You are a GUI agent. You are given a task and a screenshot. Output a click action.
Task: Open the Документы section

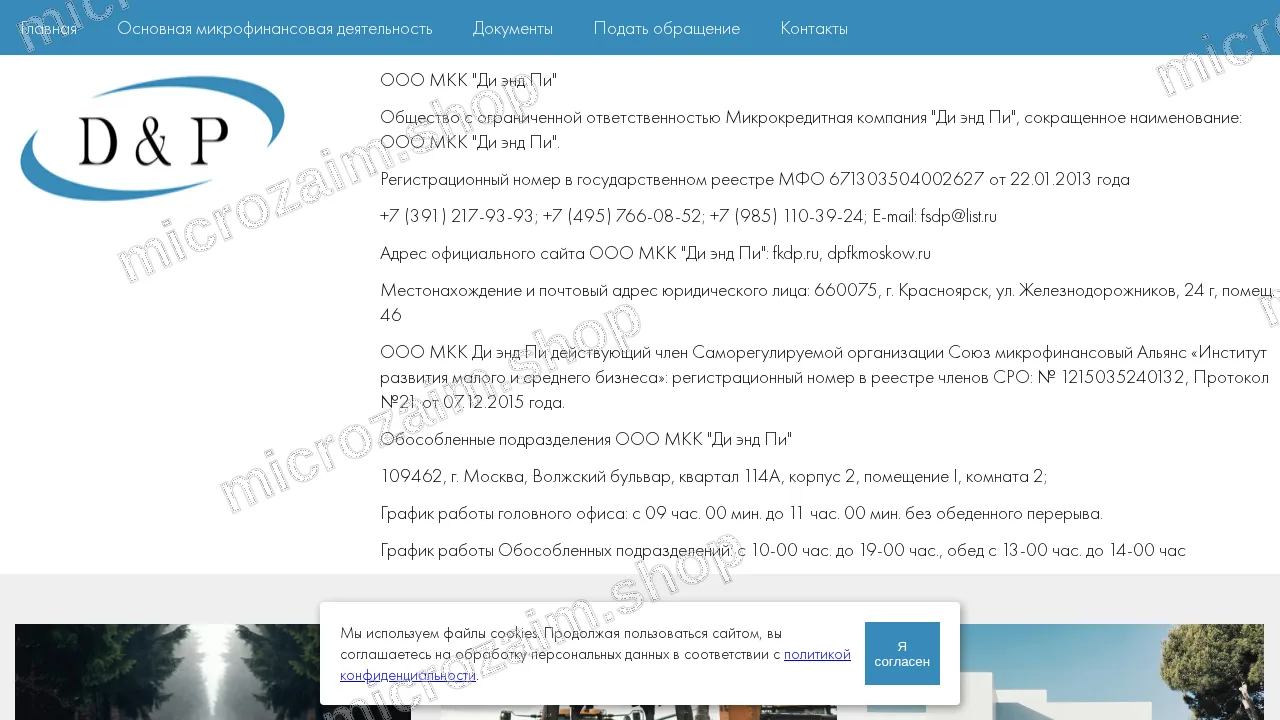(513, 28)
